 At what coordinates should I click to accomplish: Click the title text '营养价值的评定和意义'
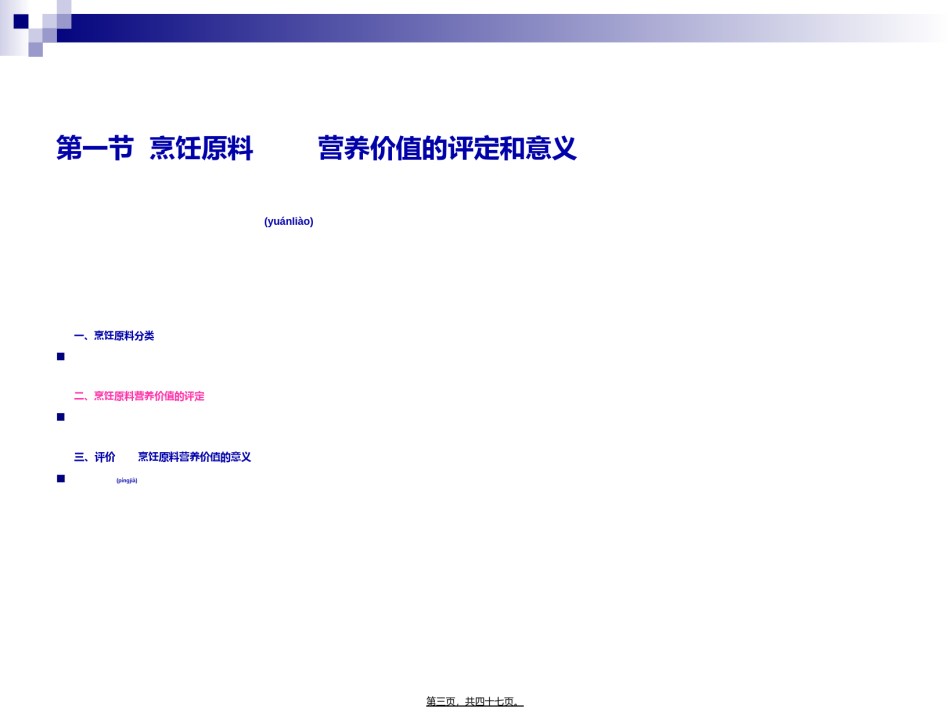pos(447,148)
